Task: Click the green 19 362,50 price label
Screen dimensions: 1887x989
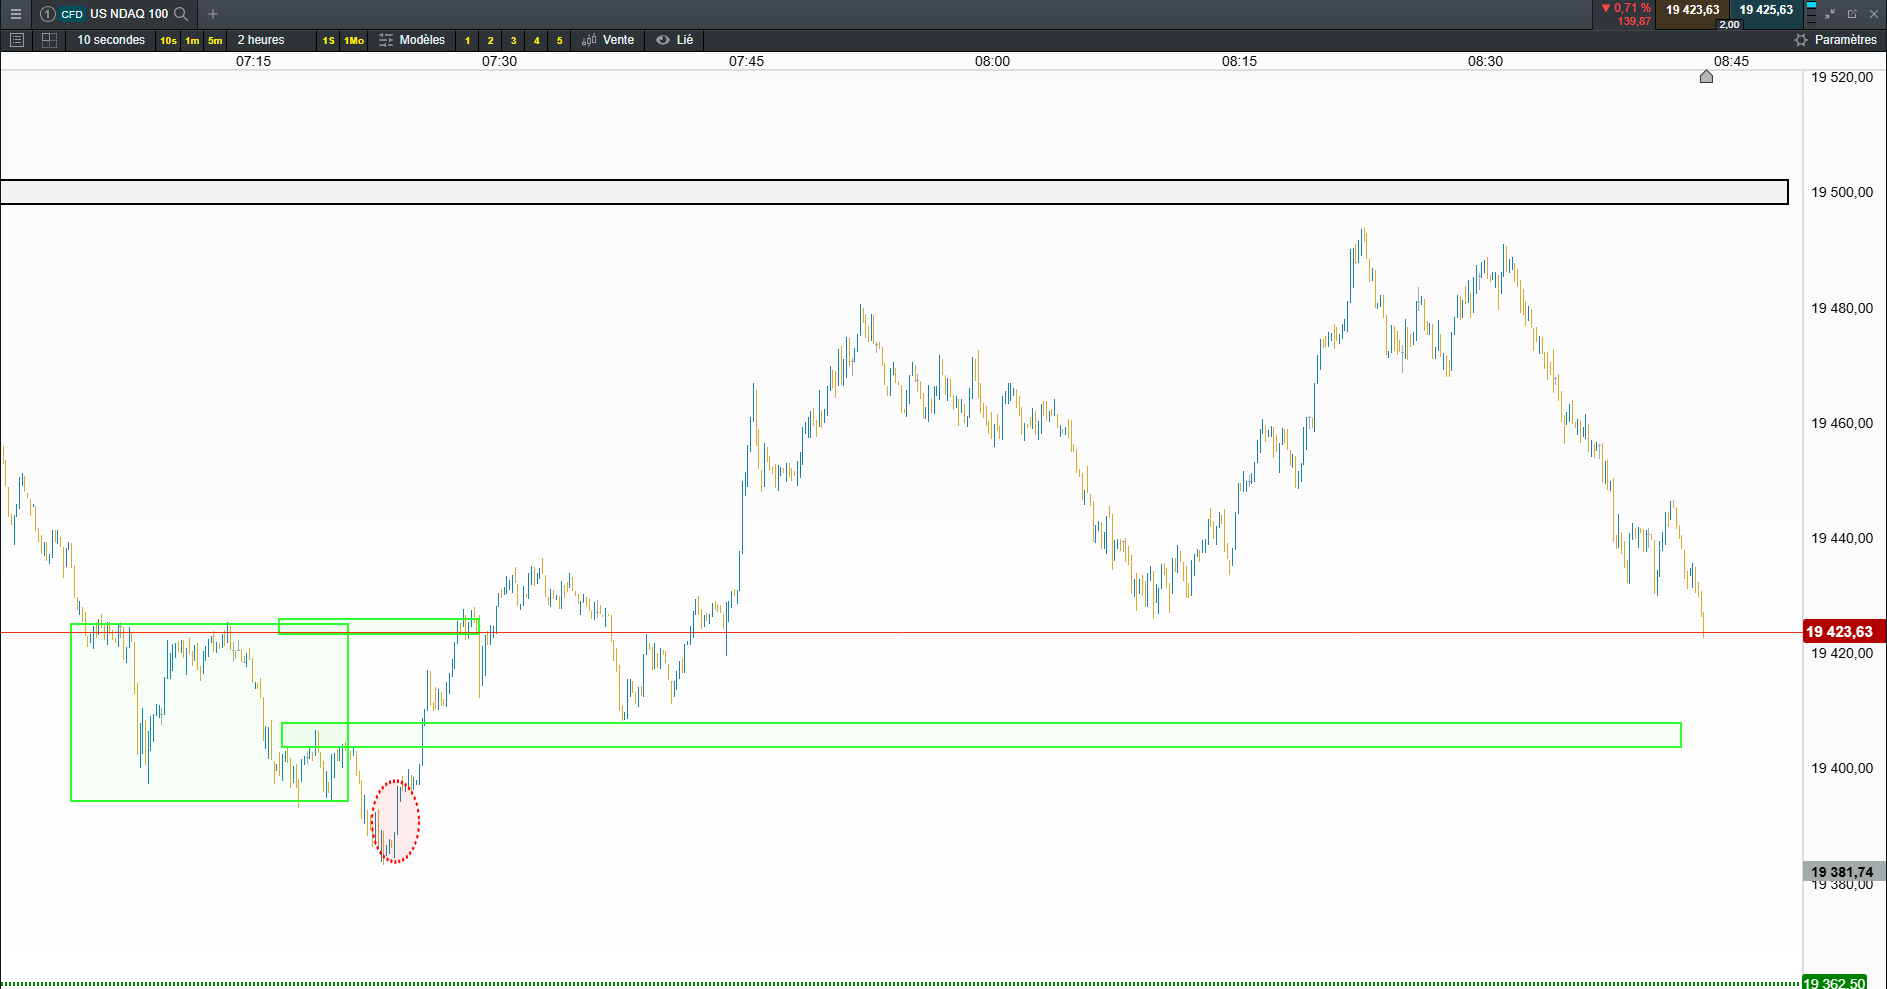Action: tap(1835, 983)
